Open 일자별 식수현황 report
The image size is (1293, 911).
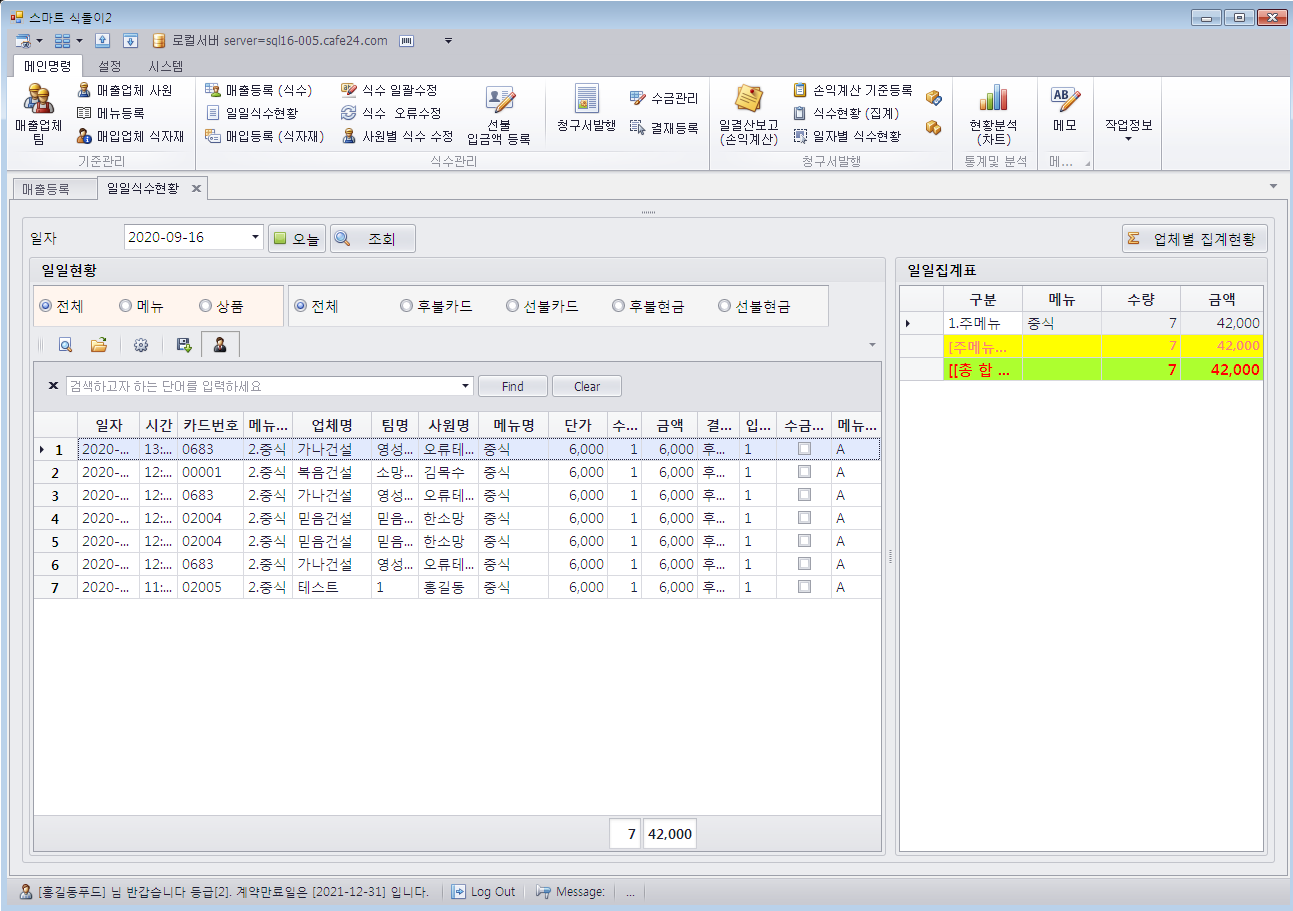pyautogui.click(x=847, y=136)
